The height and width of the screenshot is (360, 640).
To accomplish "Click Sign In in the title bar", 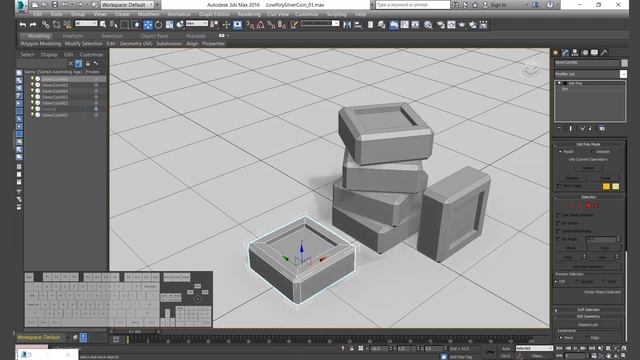I will click(498, 5).
